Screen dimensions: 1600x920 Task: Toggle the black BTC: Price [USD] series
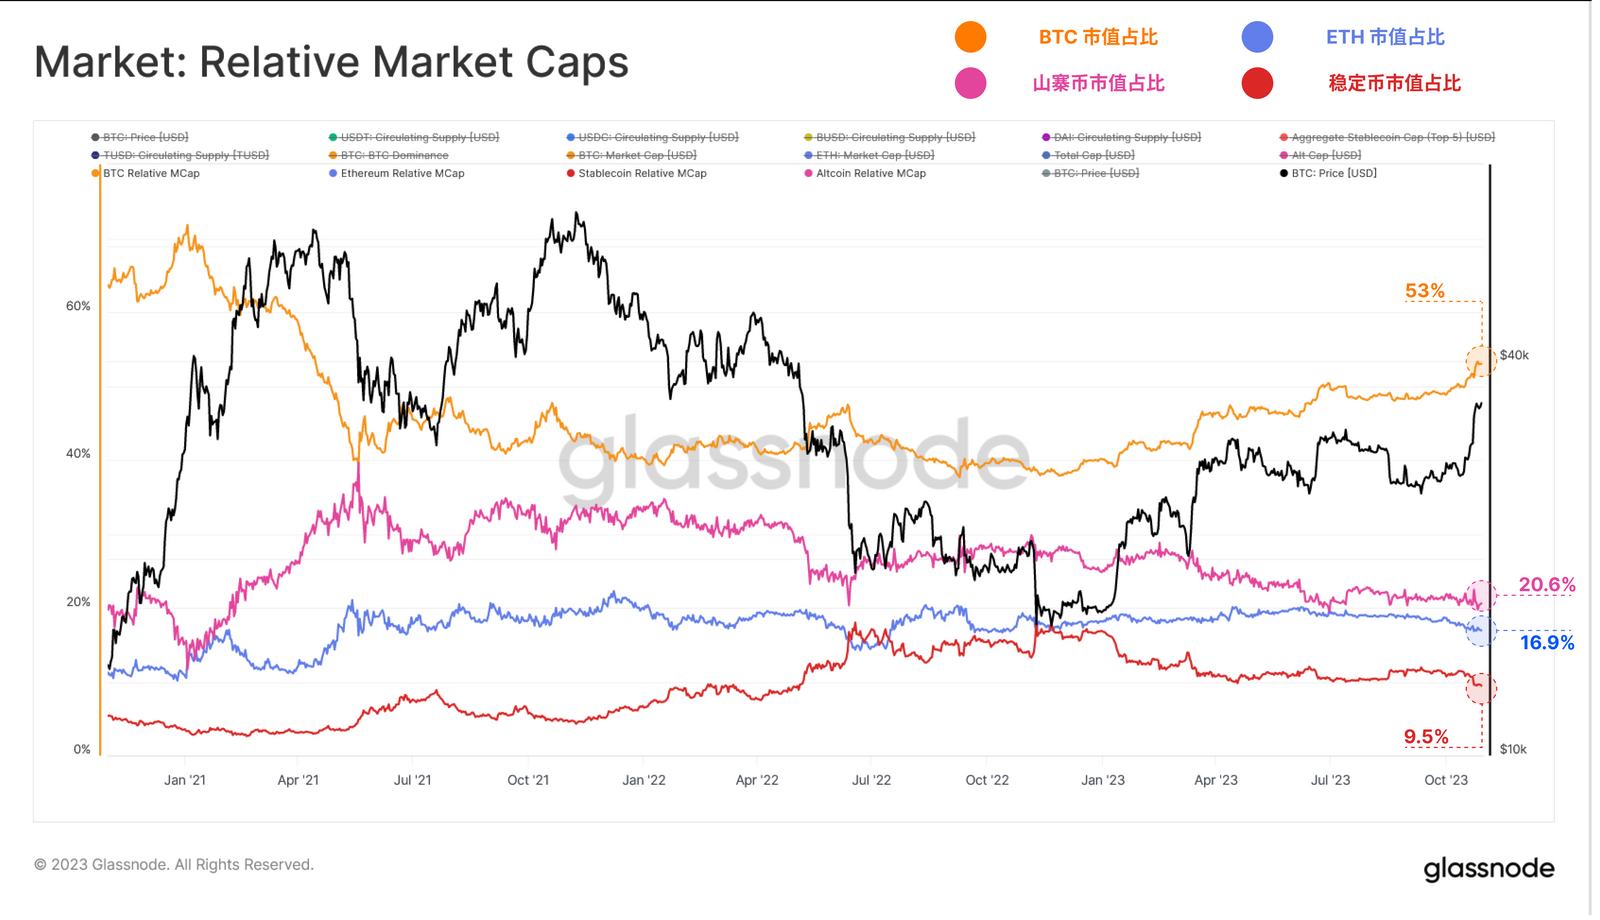pos(1333,173)
